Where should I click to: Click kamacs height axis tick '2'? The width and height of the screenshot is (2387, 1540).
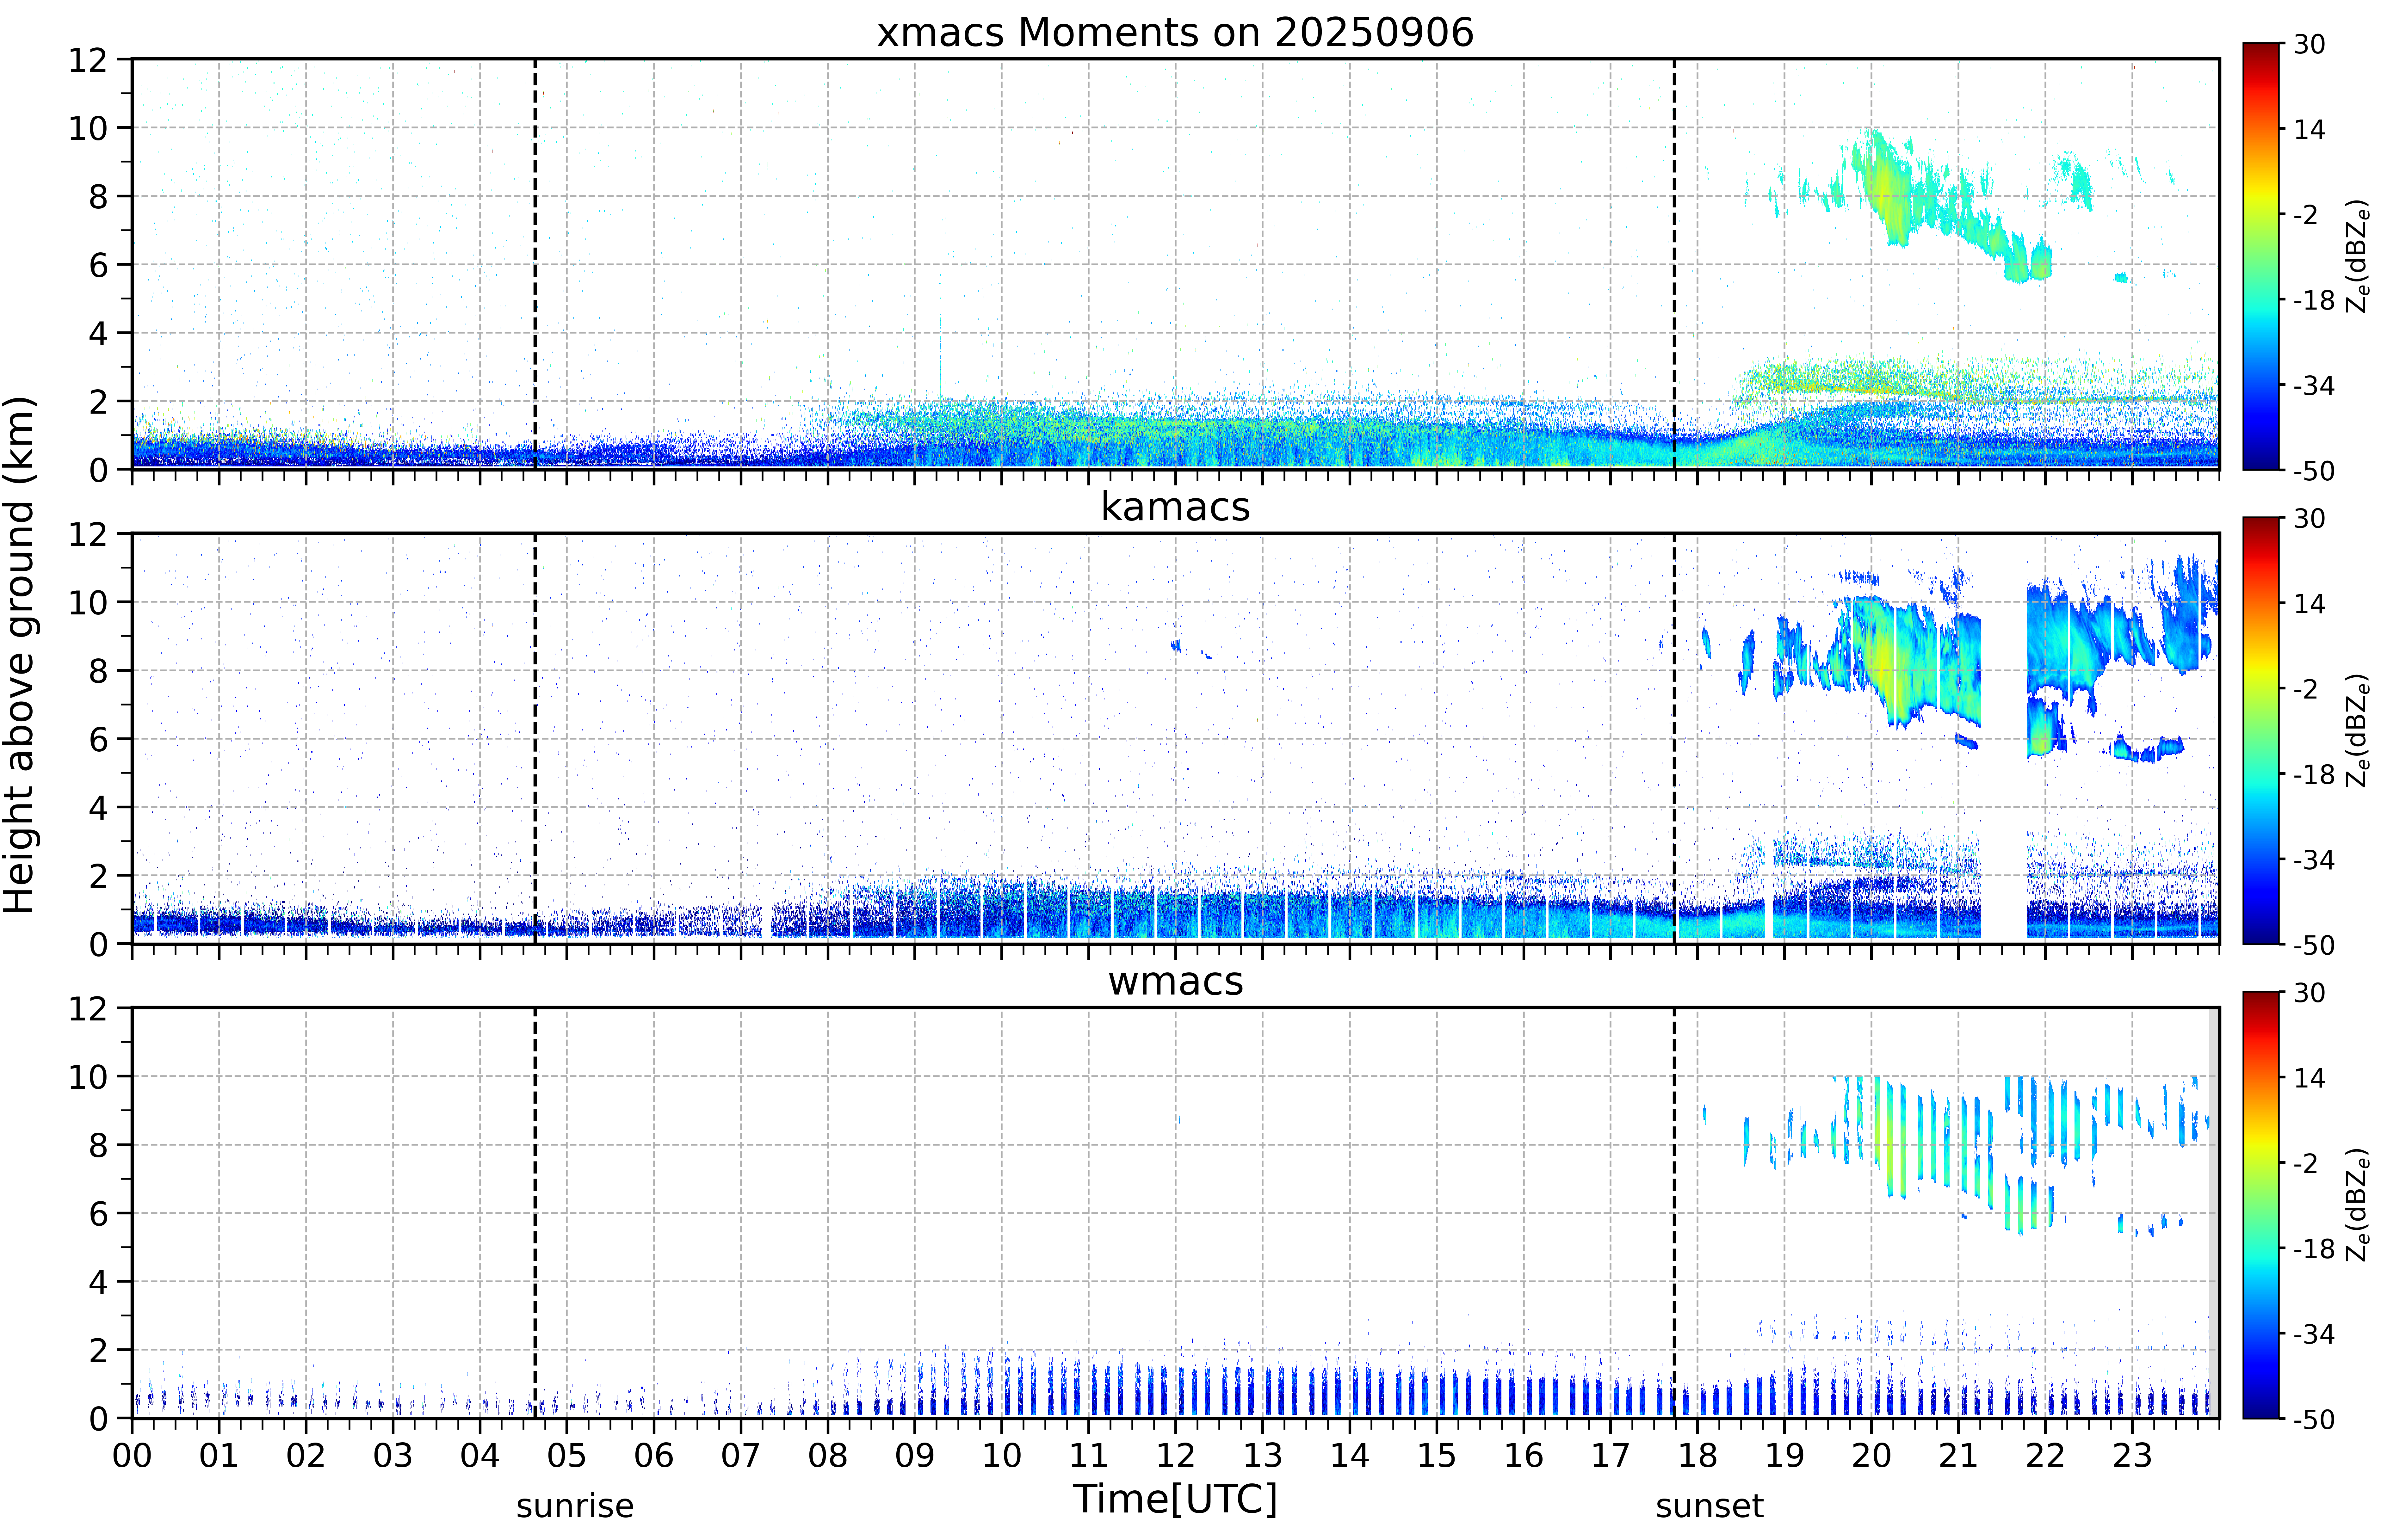point(98,876)
